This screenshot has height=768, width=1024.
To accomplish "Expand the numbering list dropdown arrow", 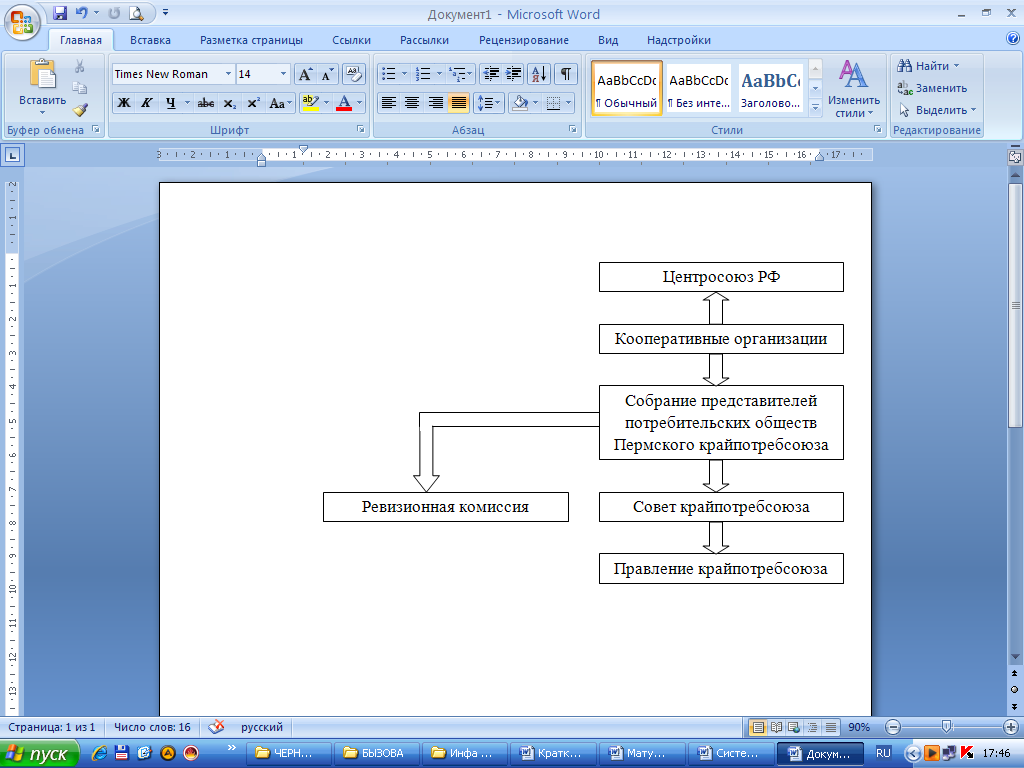I will point(439,74).
